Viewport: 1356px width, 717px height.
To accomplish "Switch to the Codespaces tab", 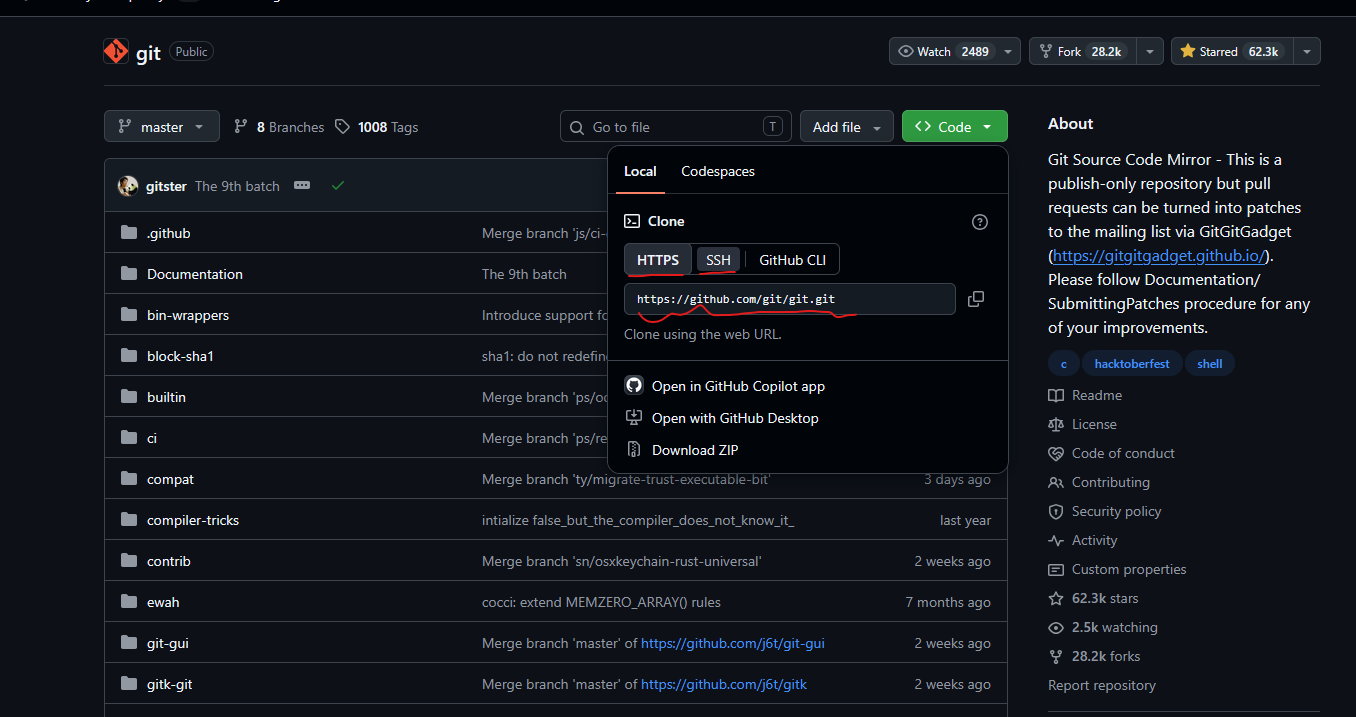I will (x=718, y=171).
